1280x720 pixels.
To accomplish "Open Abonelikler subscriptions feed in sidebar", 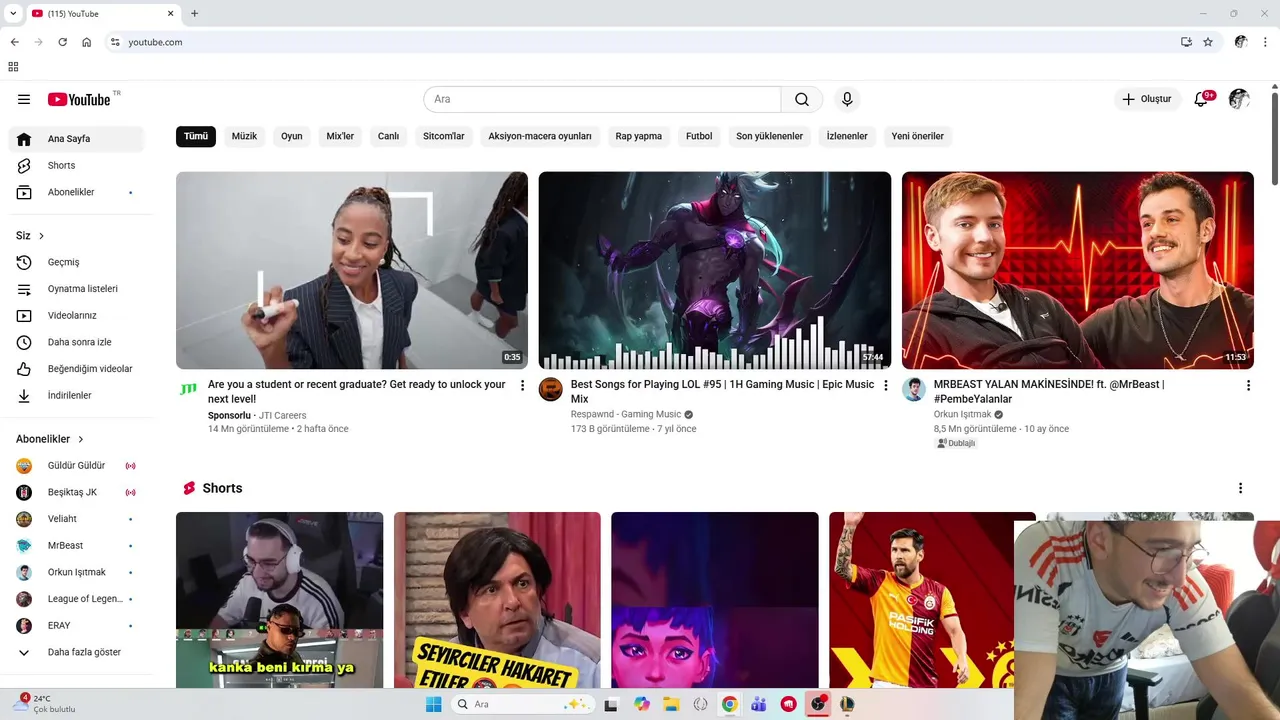I will 76,192.
